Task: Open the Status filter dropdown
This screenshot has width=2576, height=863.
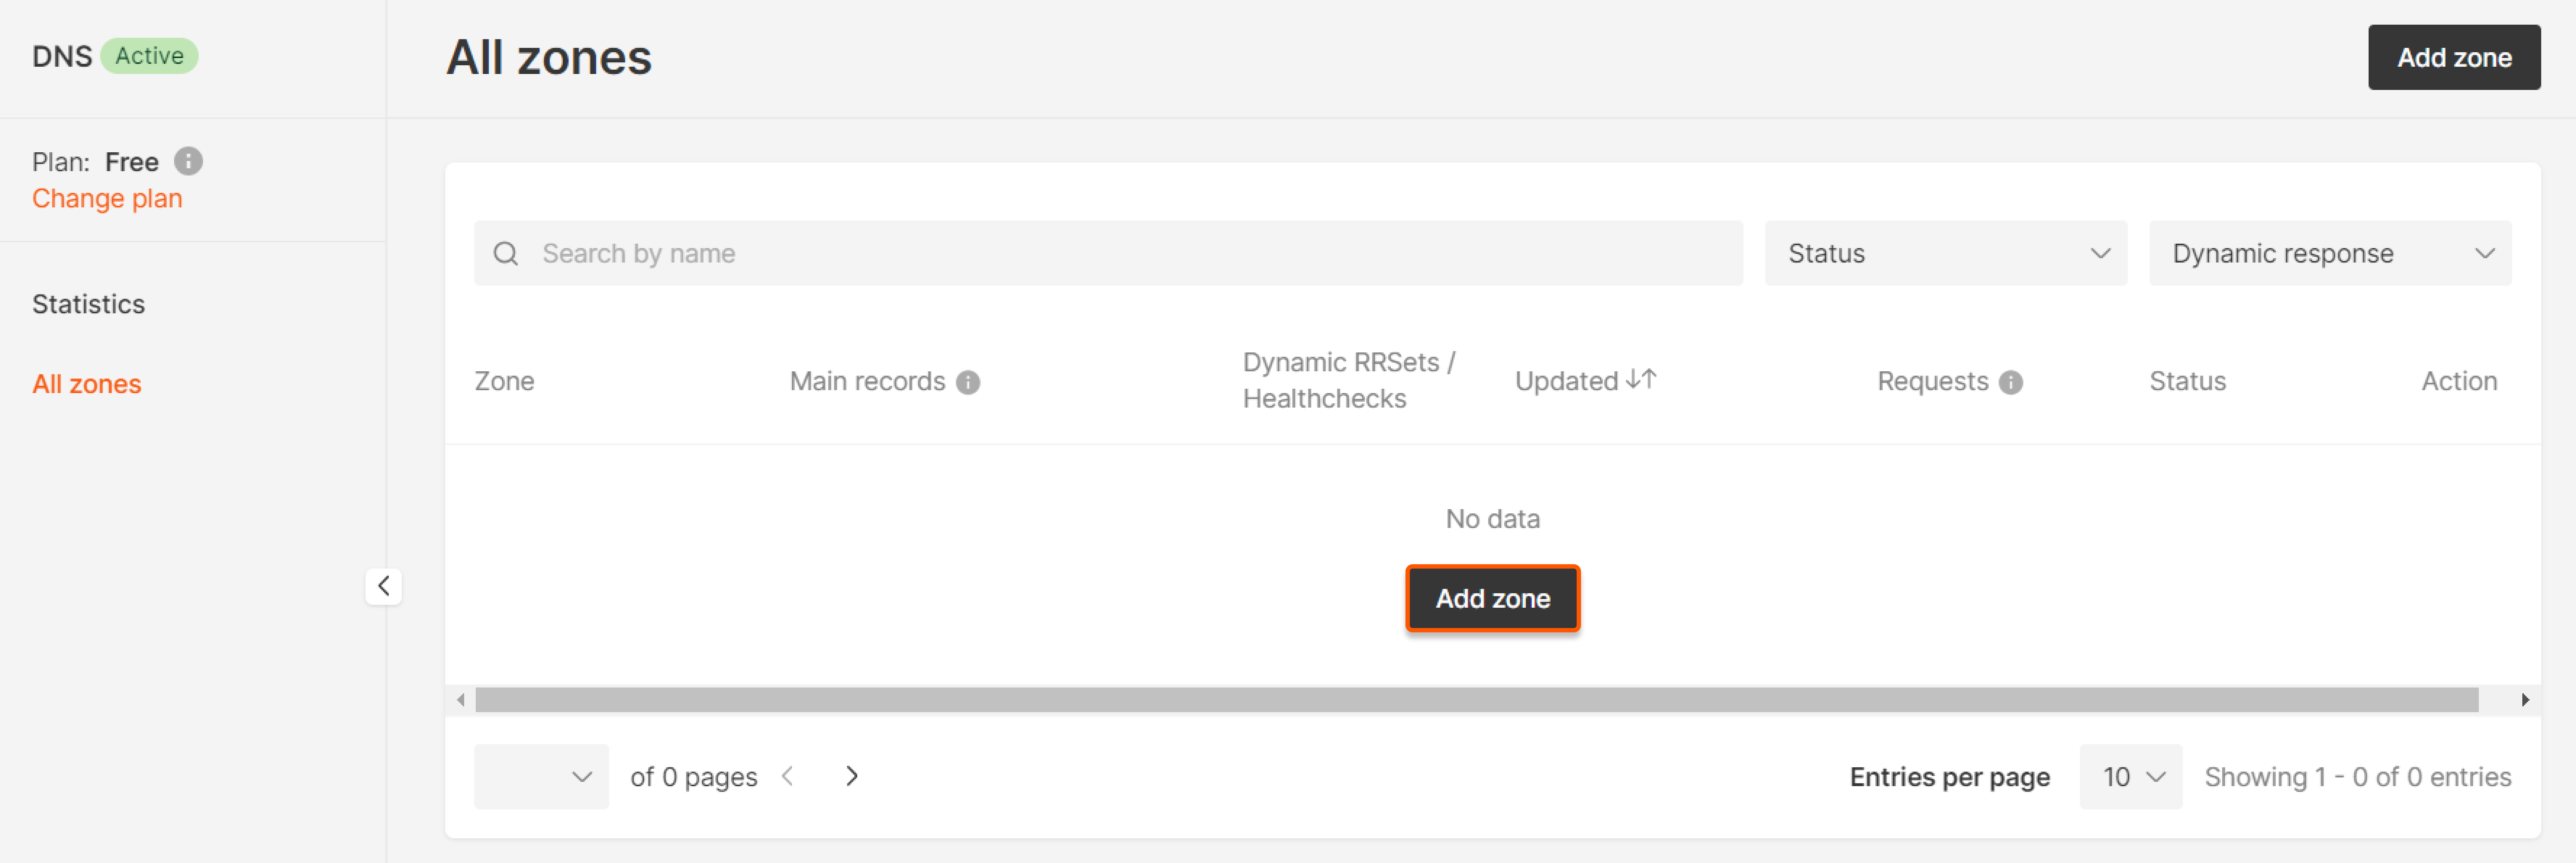Action: pyautogui.click(x=1945, y=253)
